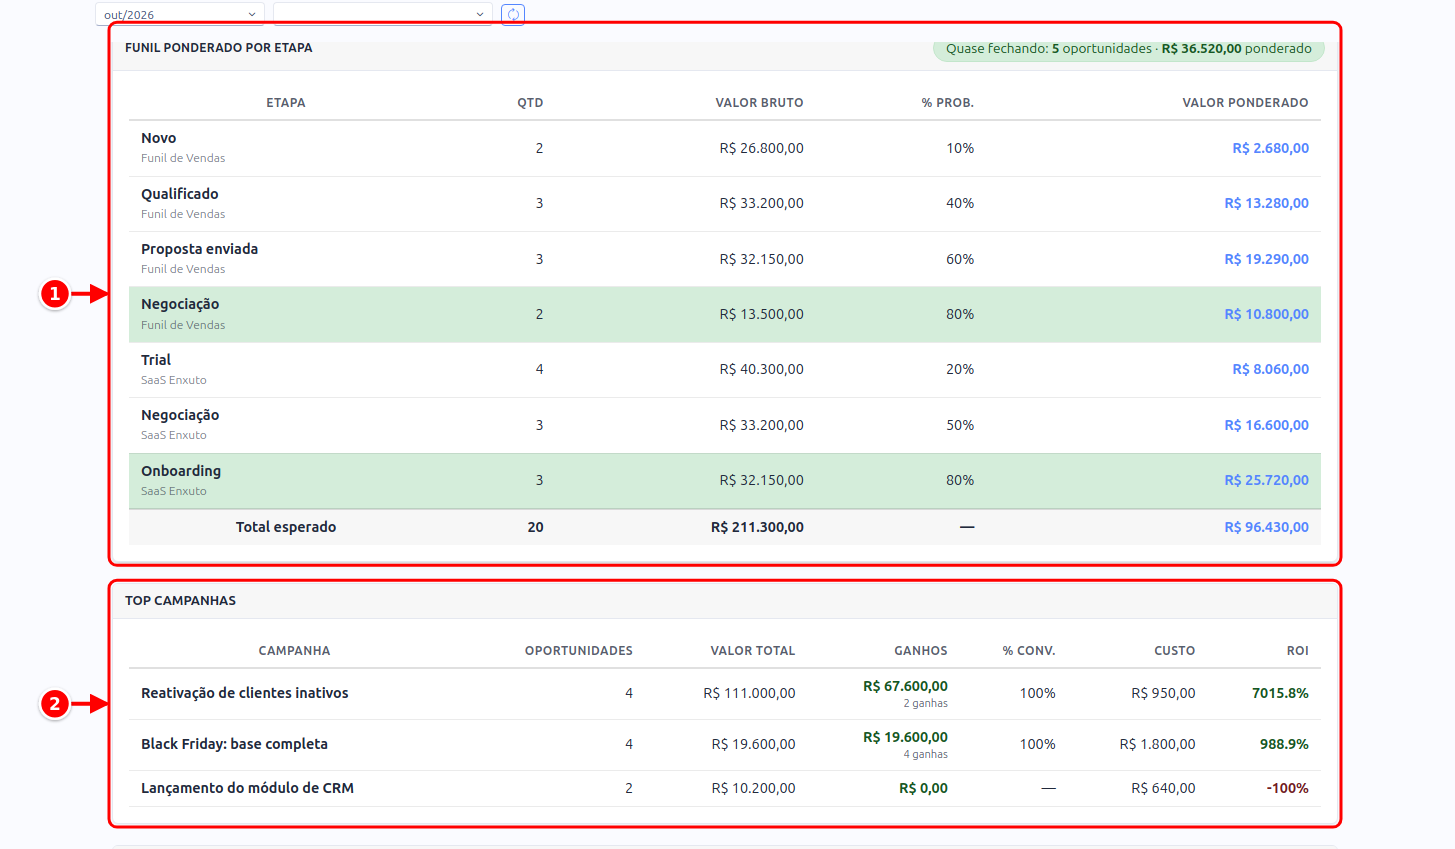Click the FUNIL PONDERADO POR ETAPA title
The image size is (1455, 849).
(219, 48)
